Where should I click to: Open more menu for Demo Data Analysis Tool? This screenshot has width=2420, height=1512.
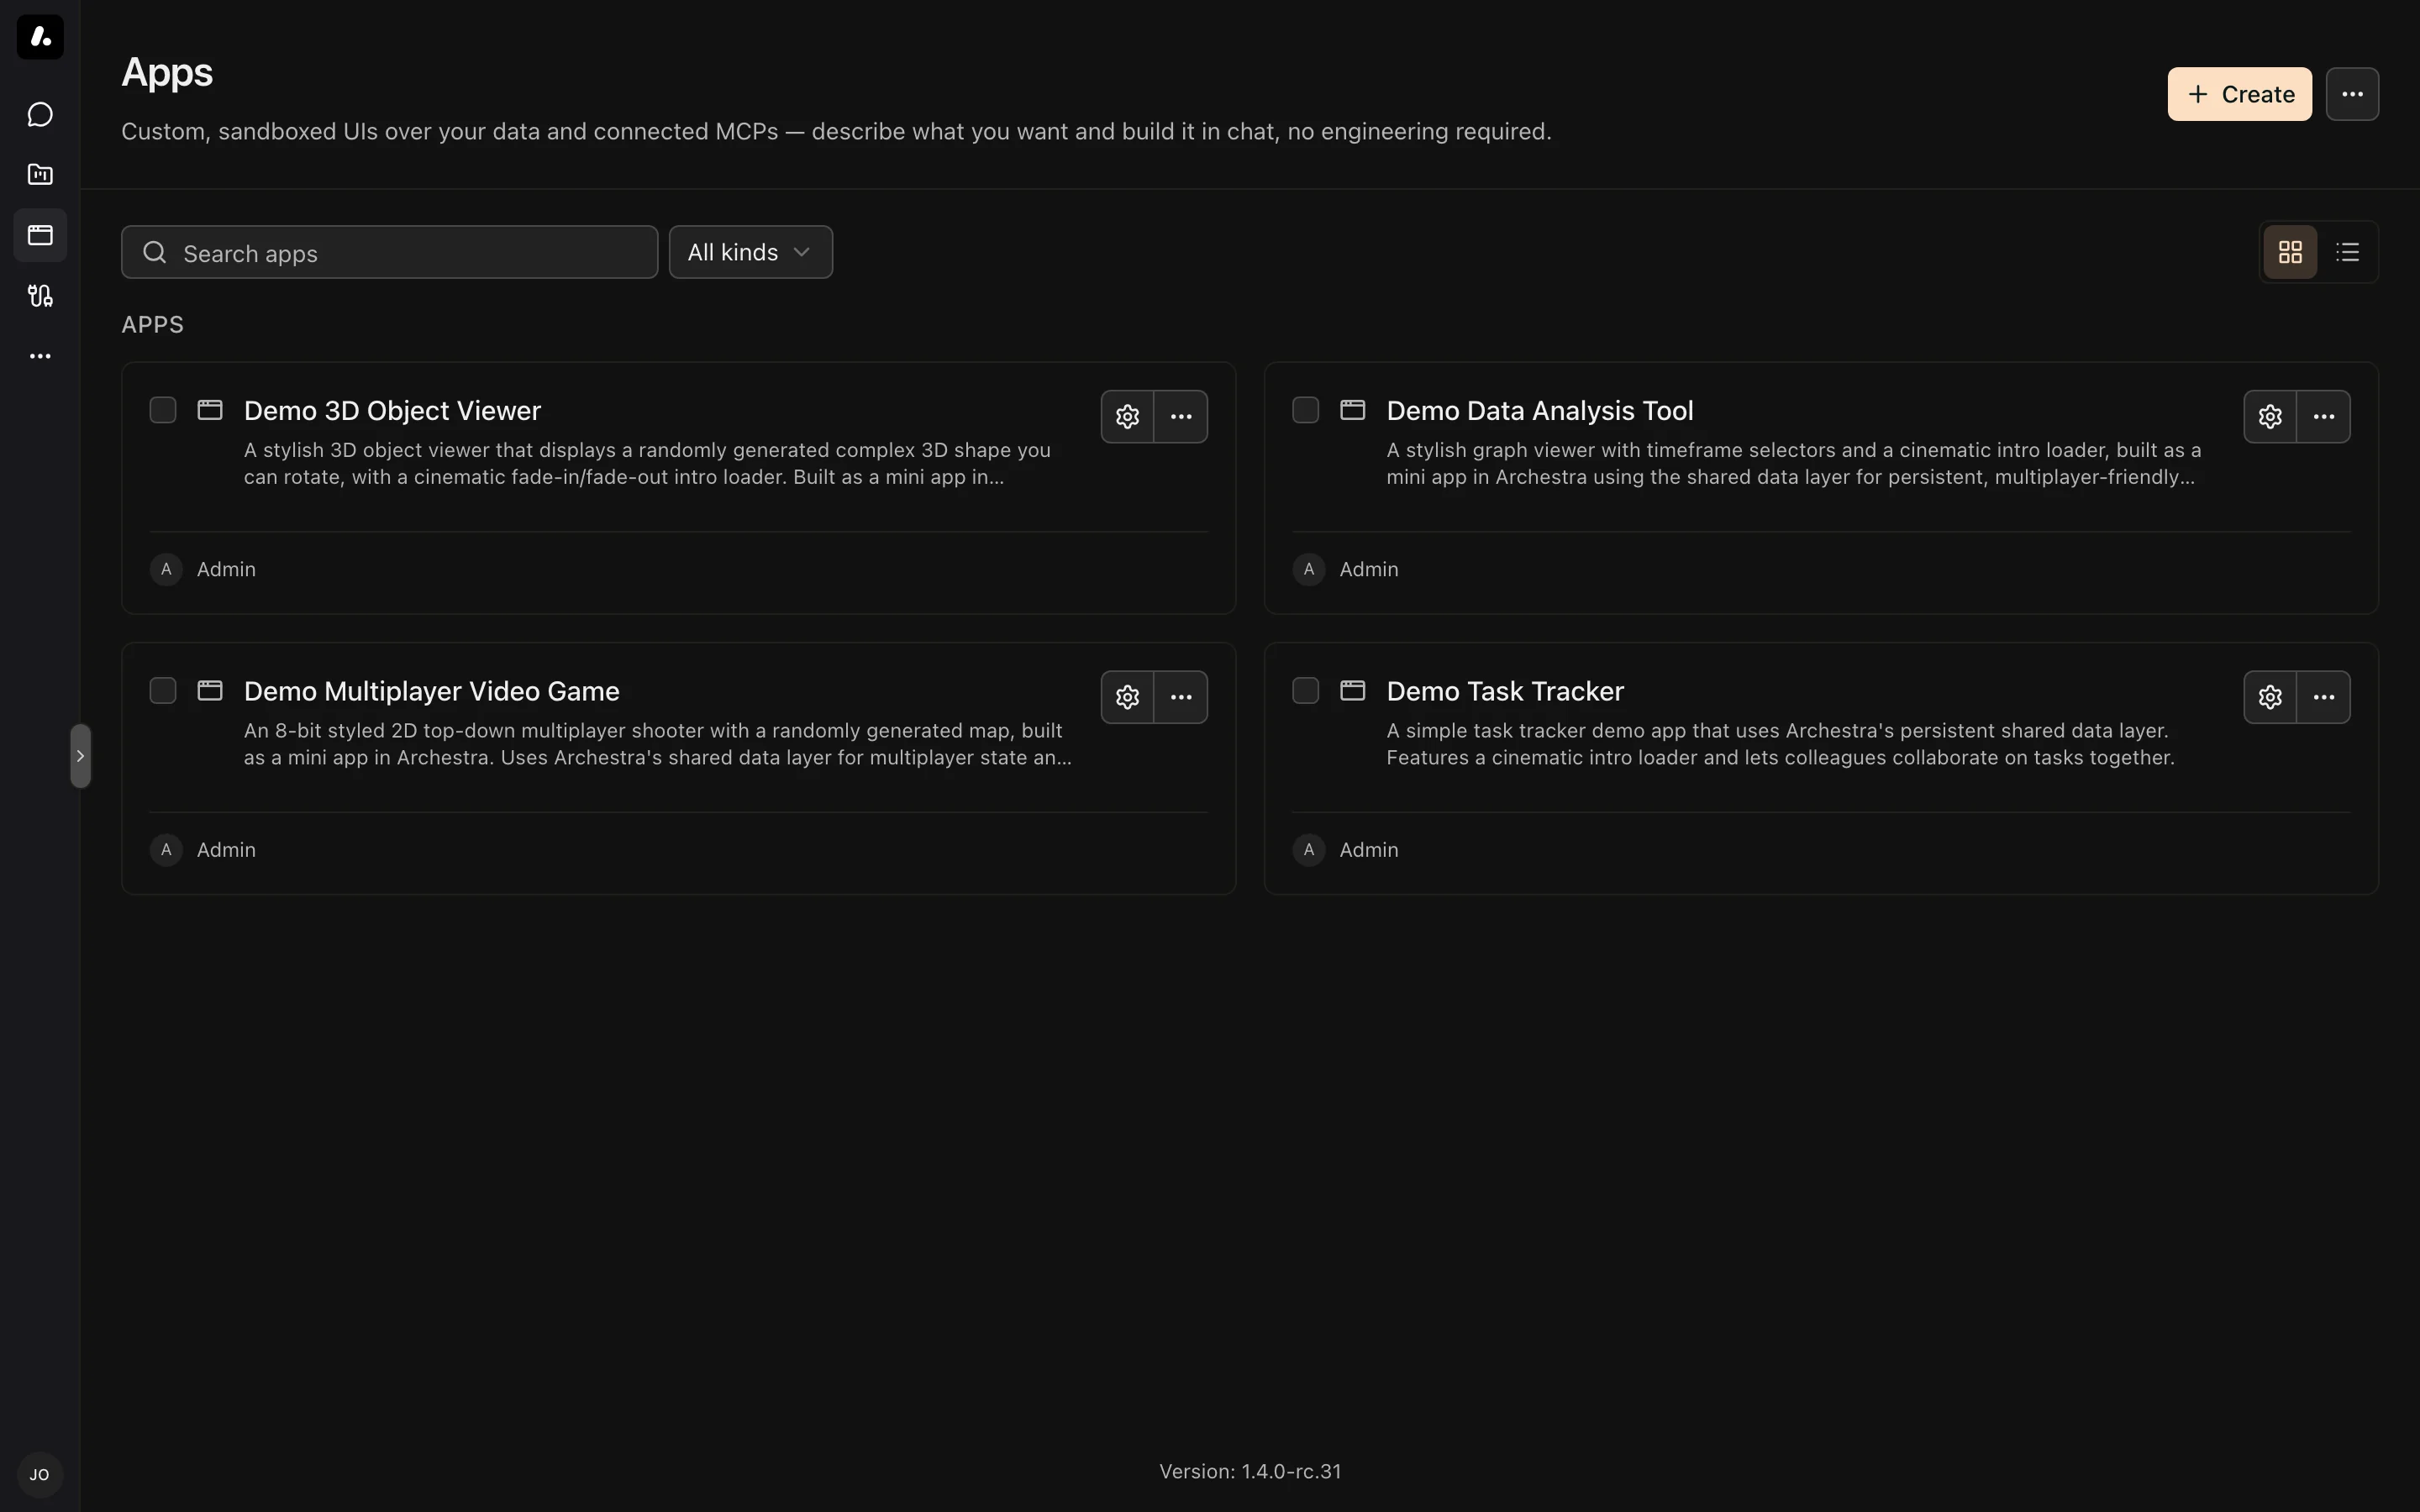tap(2324, 416)
